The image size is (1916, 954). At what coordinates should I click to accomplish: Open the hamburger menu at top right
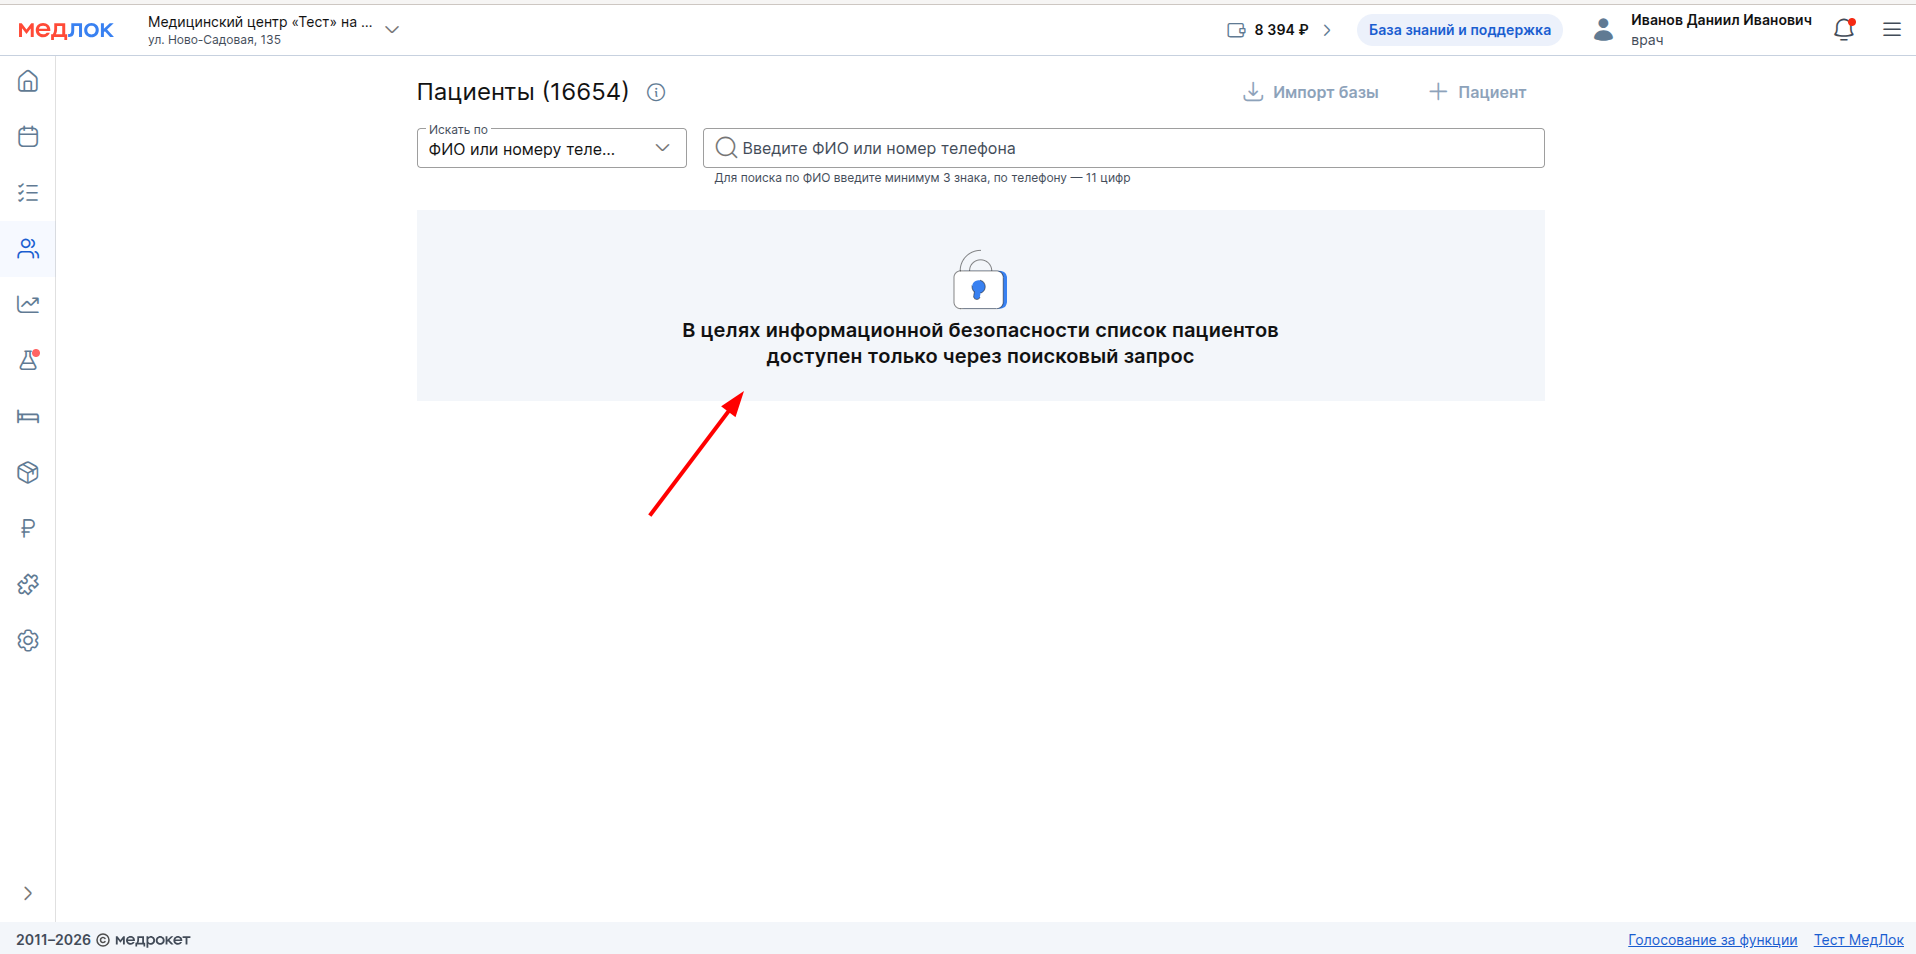(1891, 30)
